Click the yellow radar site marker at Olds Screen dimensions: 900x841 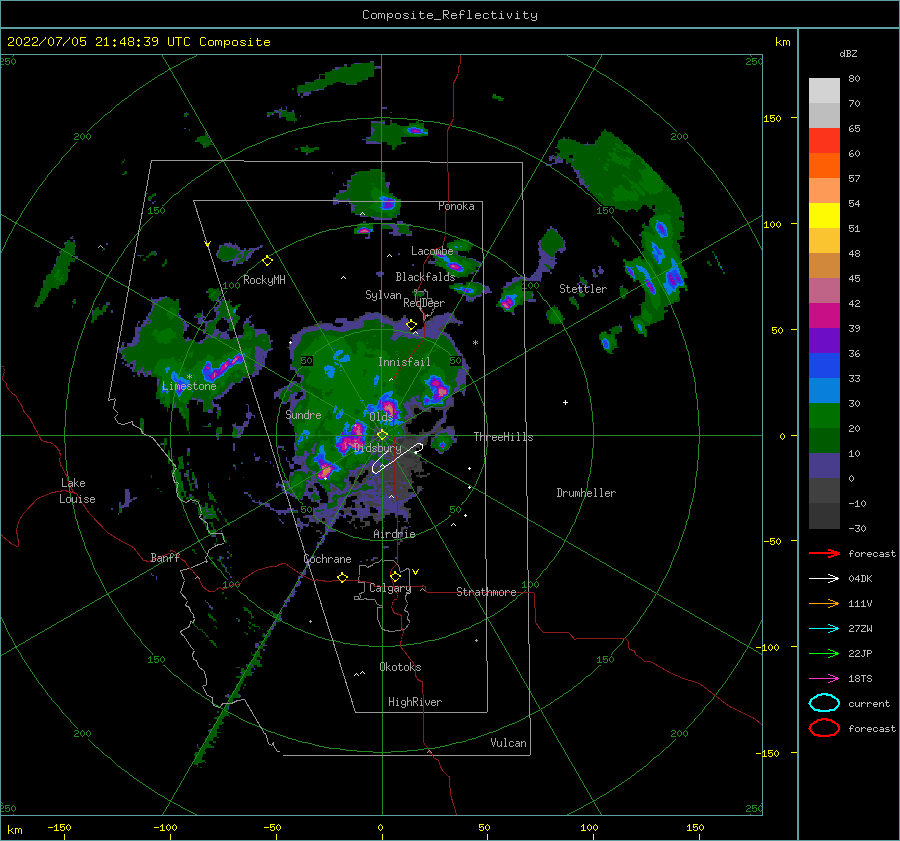(x=382, y=435)
